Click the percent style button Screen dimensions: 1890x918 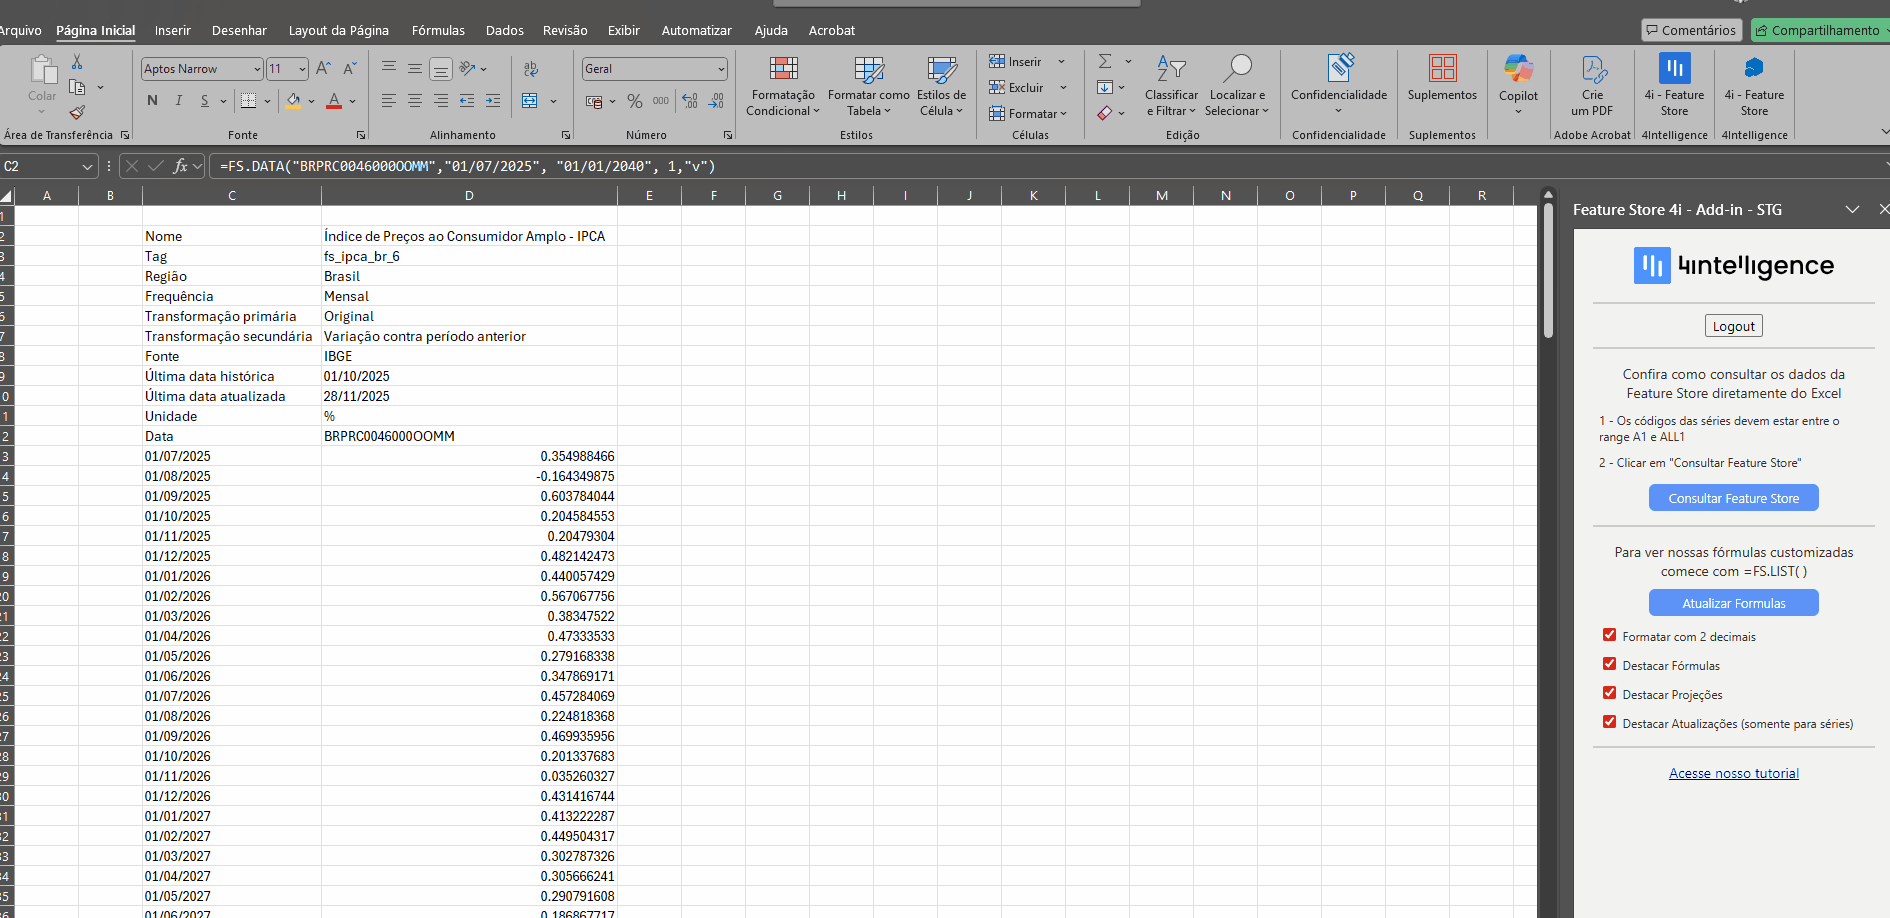point(634,101)
